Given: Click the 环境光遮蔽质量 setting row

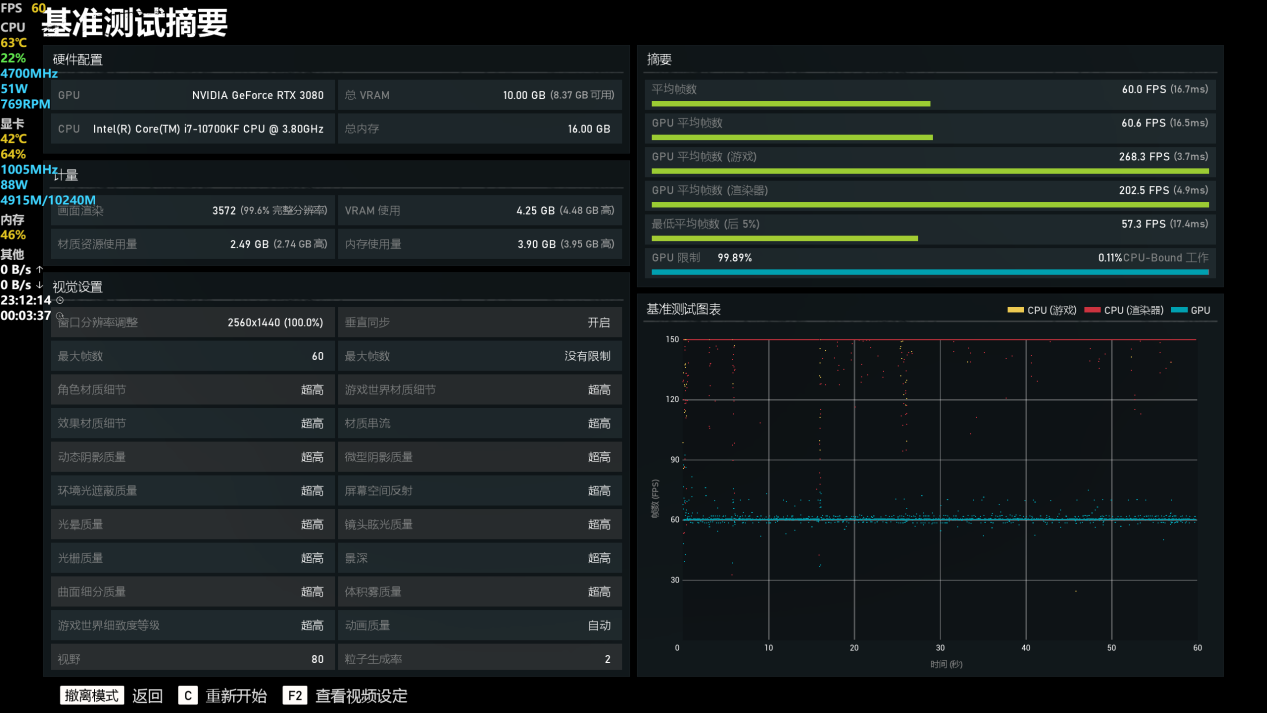Looking at the screenshot, I should [193, 491].
